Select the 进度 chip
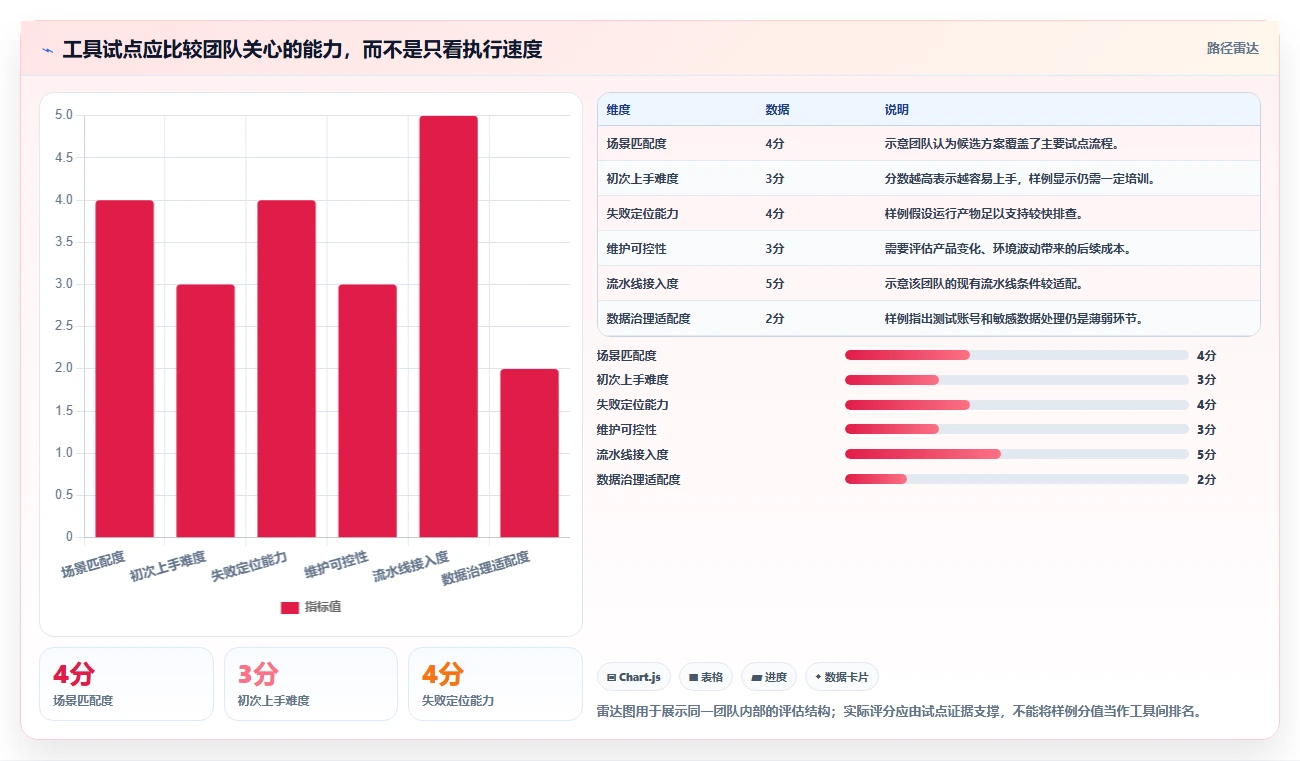 769,677
